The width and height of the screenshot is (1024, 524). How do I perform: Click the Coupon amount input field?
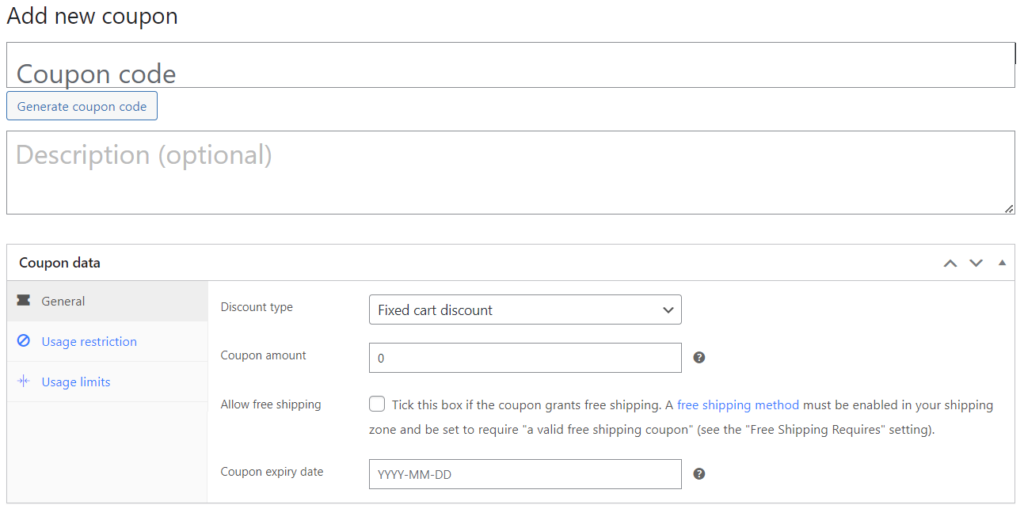(x=525, y=357)
